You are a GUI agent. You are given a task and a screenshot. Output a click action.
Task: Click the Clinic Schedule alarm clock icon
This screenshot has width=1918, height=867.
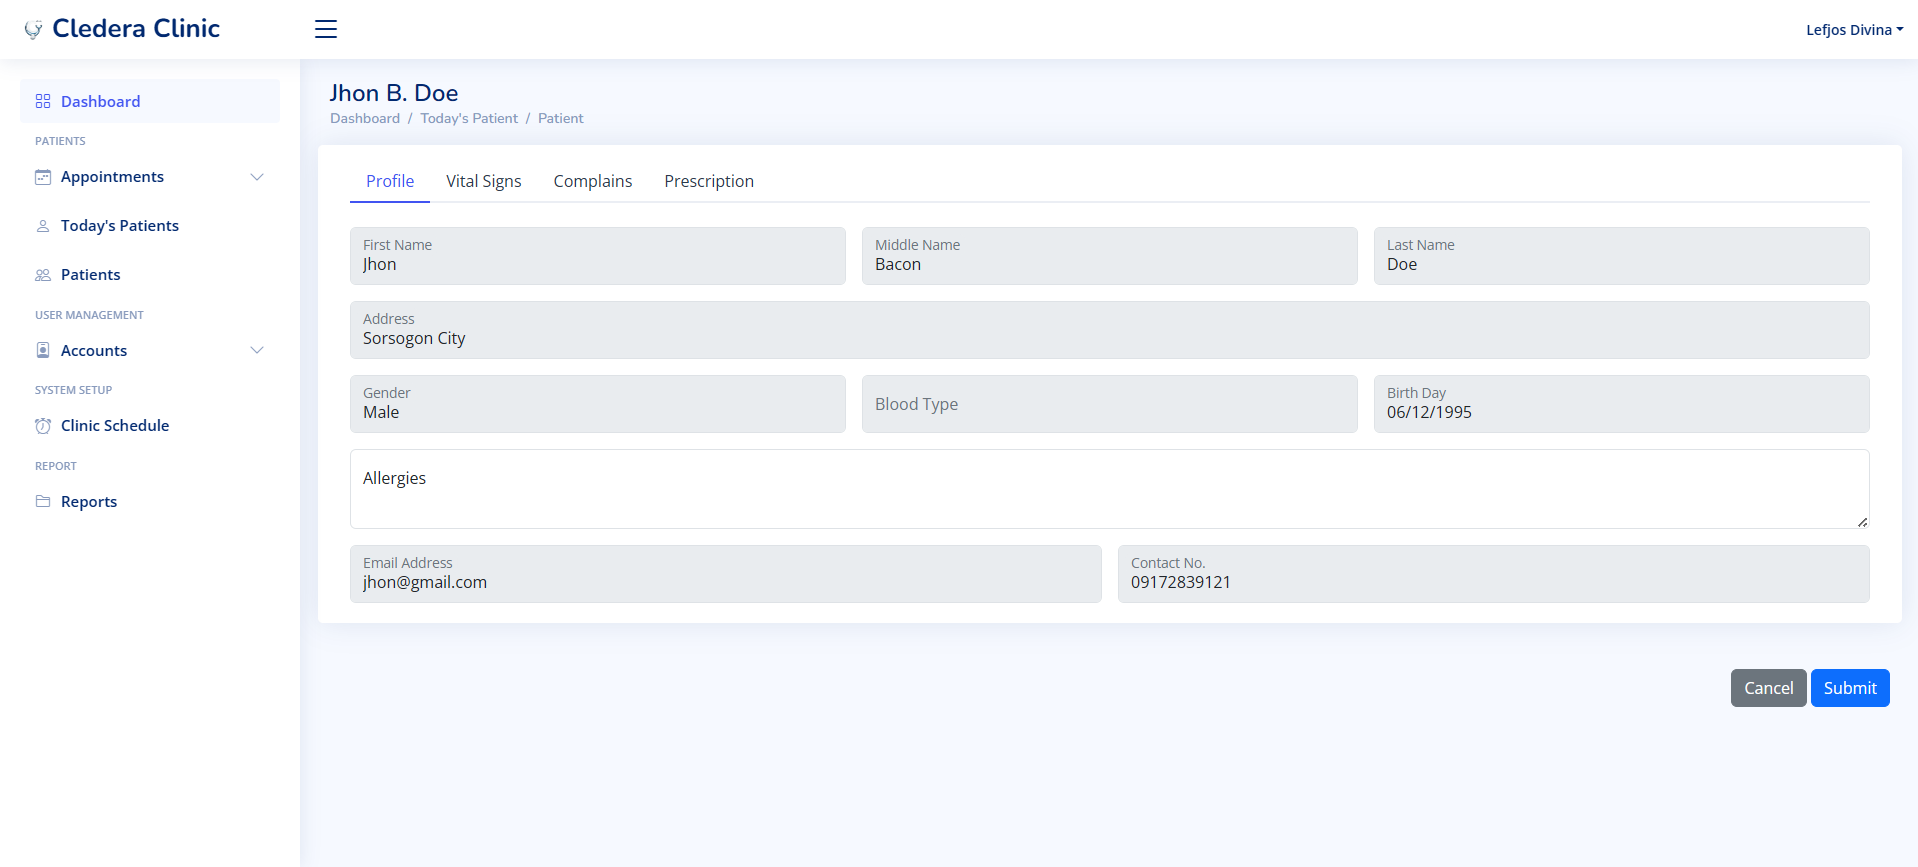coord(43,426)
